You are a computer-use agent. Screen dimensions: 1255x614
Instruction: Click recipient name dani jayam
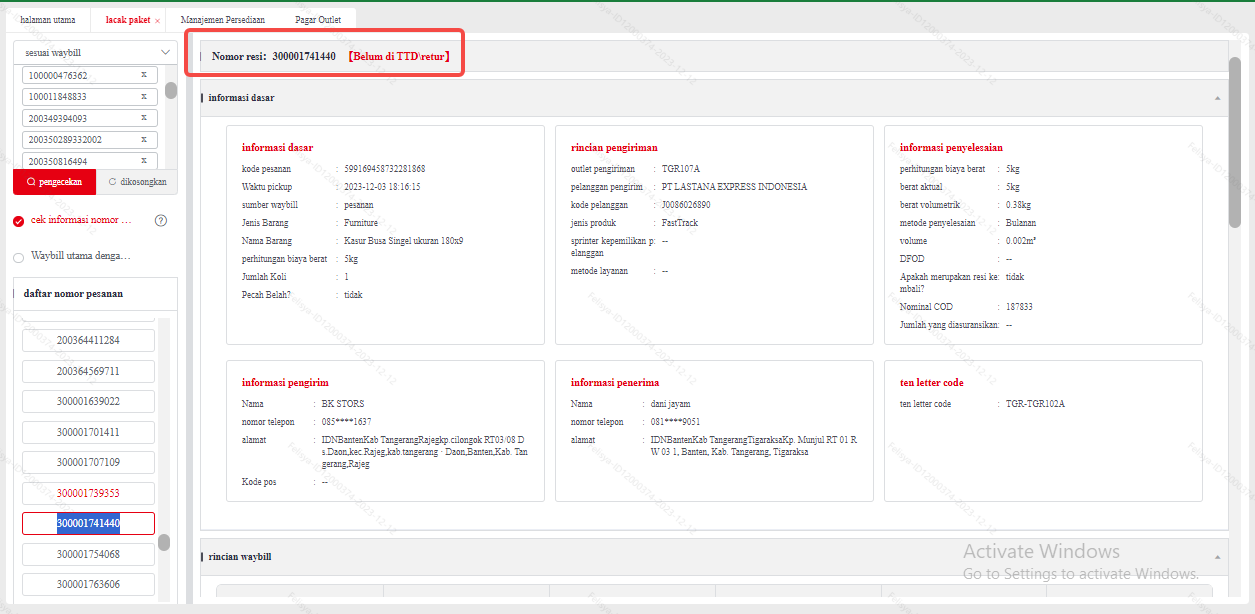671,404
